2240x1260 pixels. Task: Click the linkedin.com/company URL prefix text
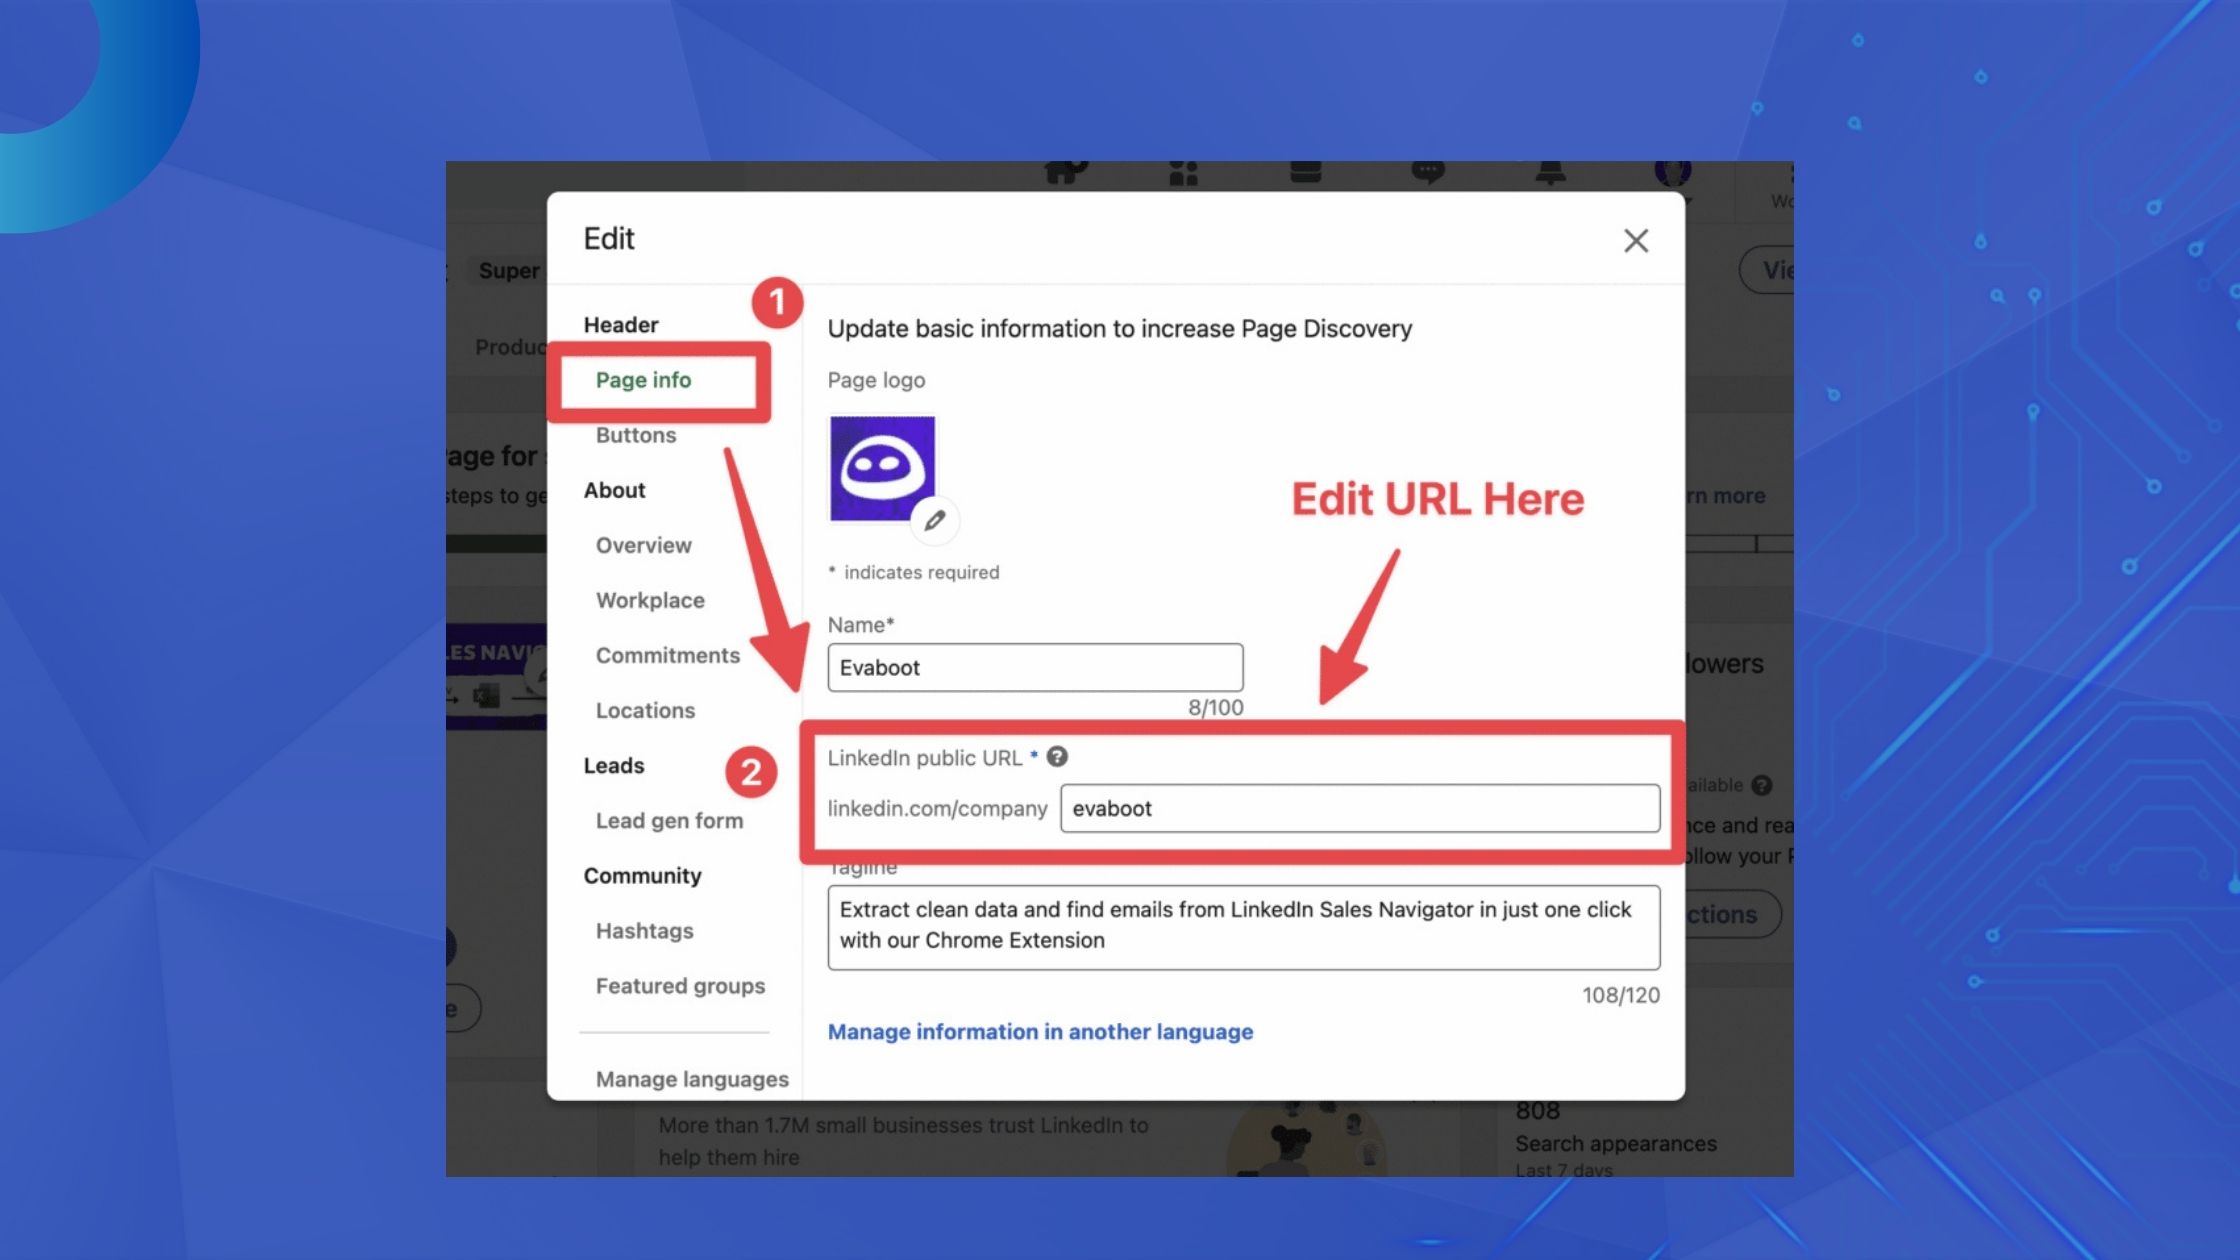pyautogui.click(x=937, y=808)
